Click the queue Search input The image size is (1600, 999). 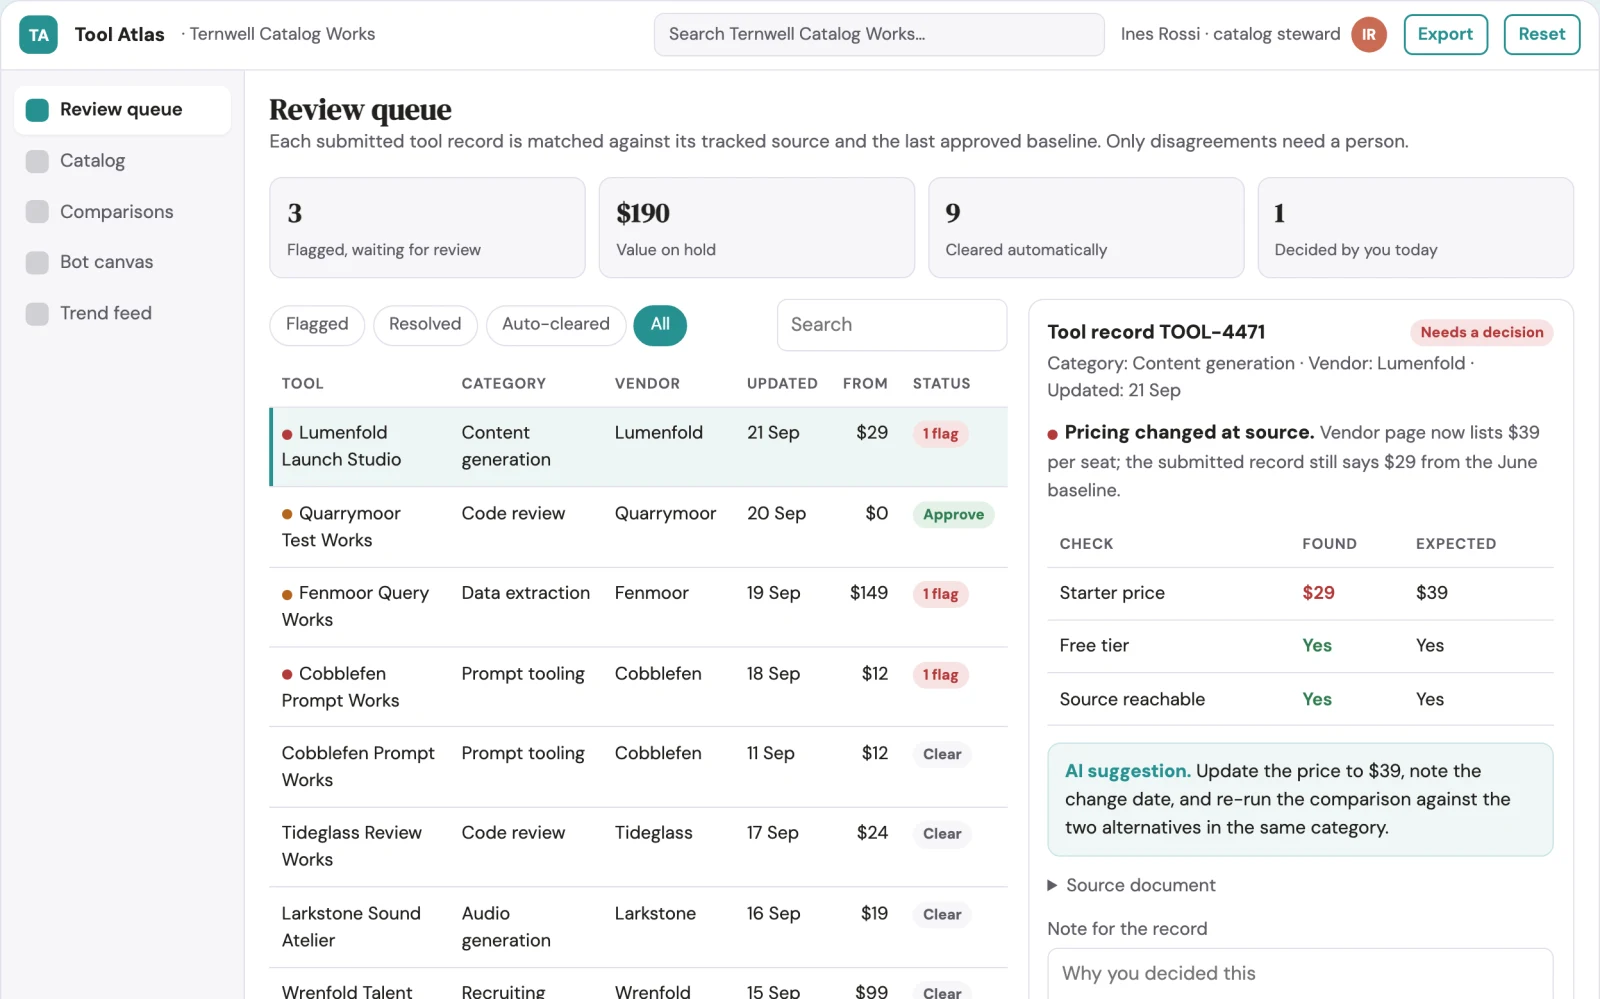coord(892,325)
